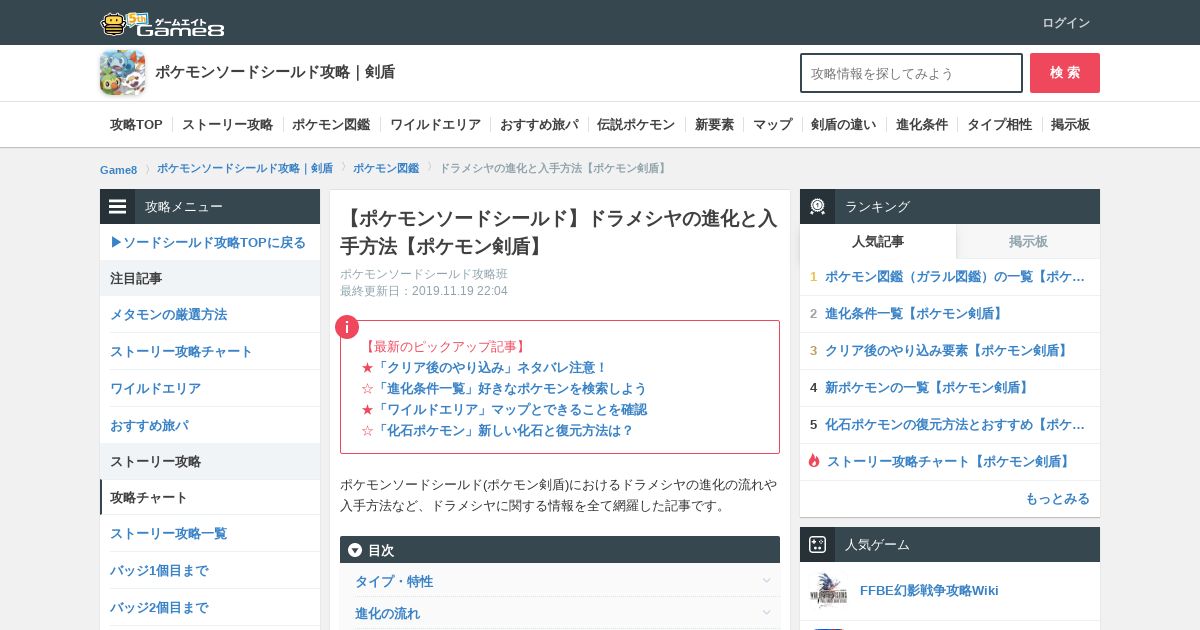
Task: Open rank 5 化石ポケモンの復元方法 article
Action: click(955, 424)
